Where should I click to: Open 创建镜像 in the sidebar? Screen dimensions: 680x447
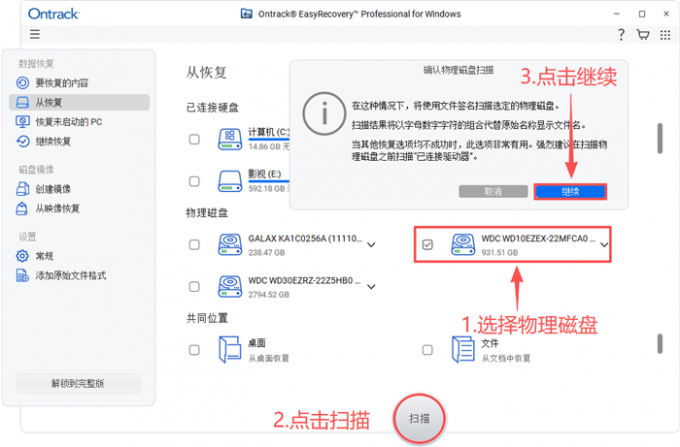pyautogui.click(x=79, y=189)
